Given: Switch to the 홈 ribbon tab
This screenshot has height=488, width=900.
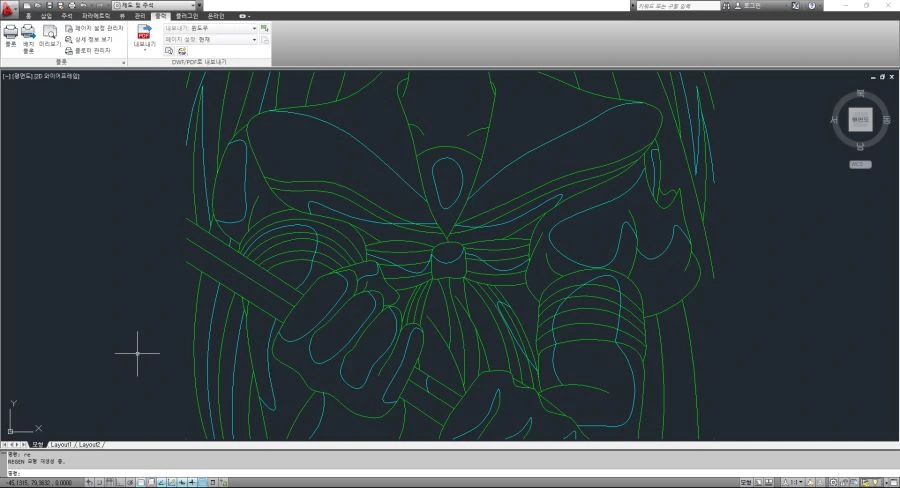Looking at the screenshot, I should [x=28, y=16].
